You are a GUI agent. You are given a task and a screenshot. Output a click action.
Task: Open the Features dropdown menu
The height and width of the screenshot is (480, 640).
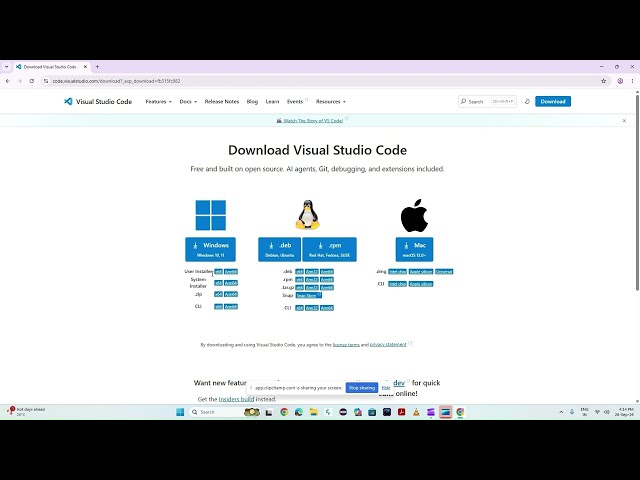tap(158, 102)
